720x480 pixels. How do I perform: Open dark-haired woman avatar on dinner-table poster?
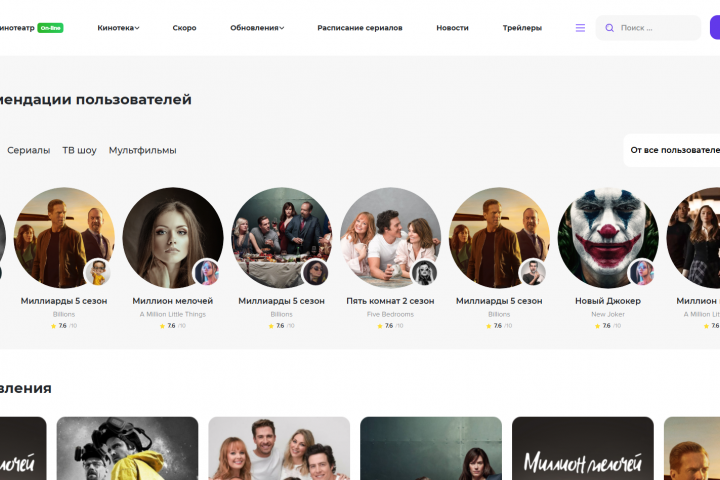click(x=315, y=272)
